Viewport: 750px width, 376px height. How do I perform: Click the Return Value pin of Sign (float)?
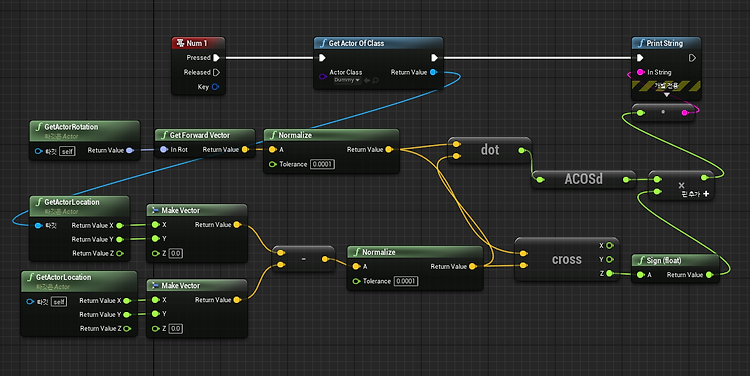(709, 275)
